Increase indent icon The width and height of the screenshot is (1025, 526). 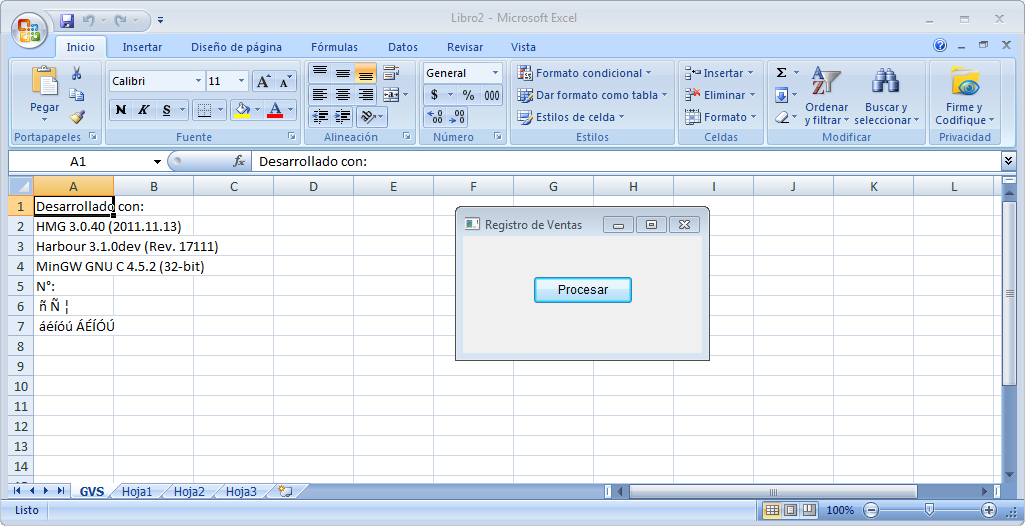[343, 117]
